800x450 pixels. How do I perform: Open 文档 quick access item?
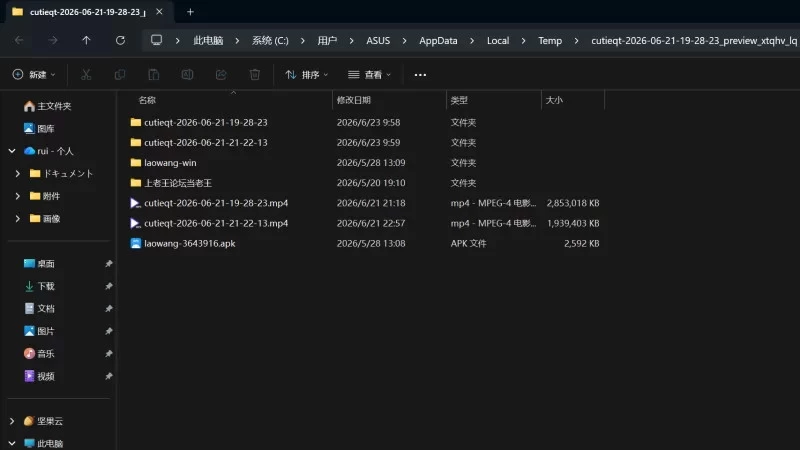(x=39, y=308)
